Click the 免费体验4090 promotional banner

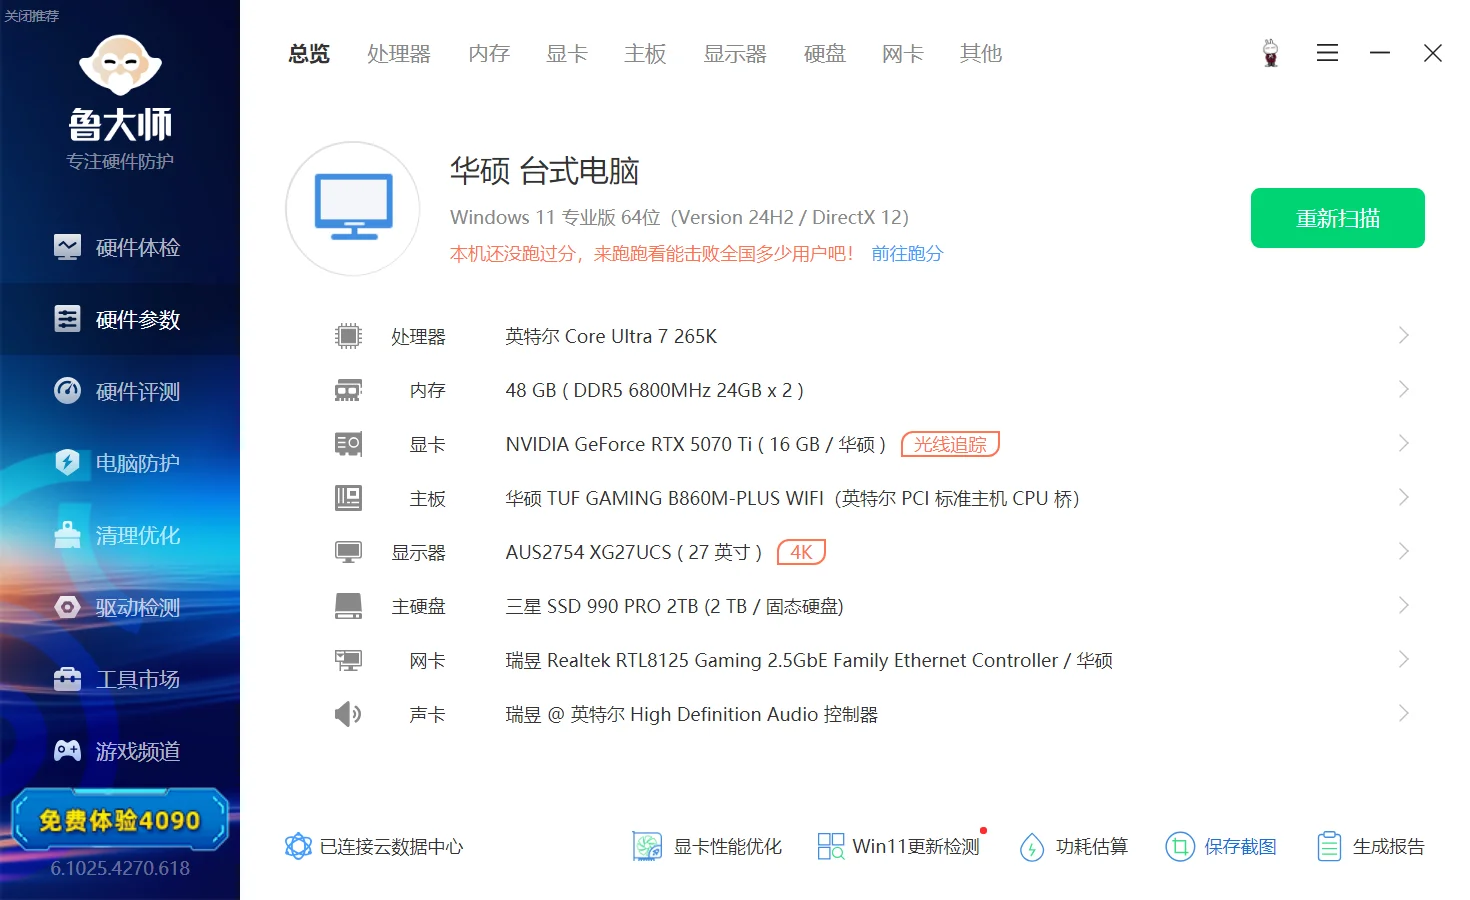click(x=120, y=820)
